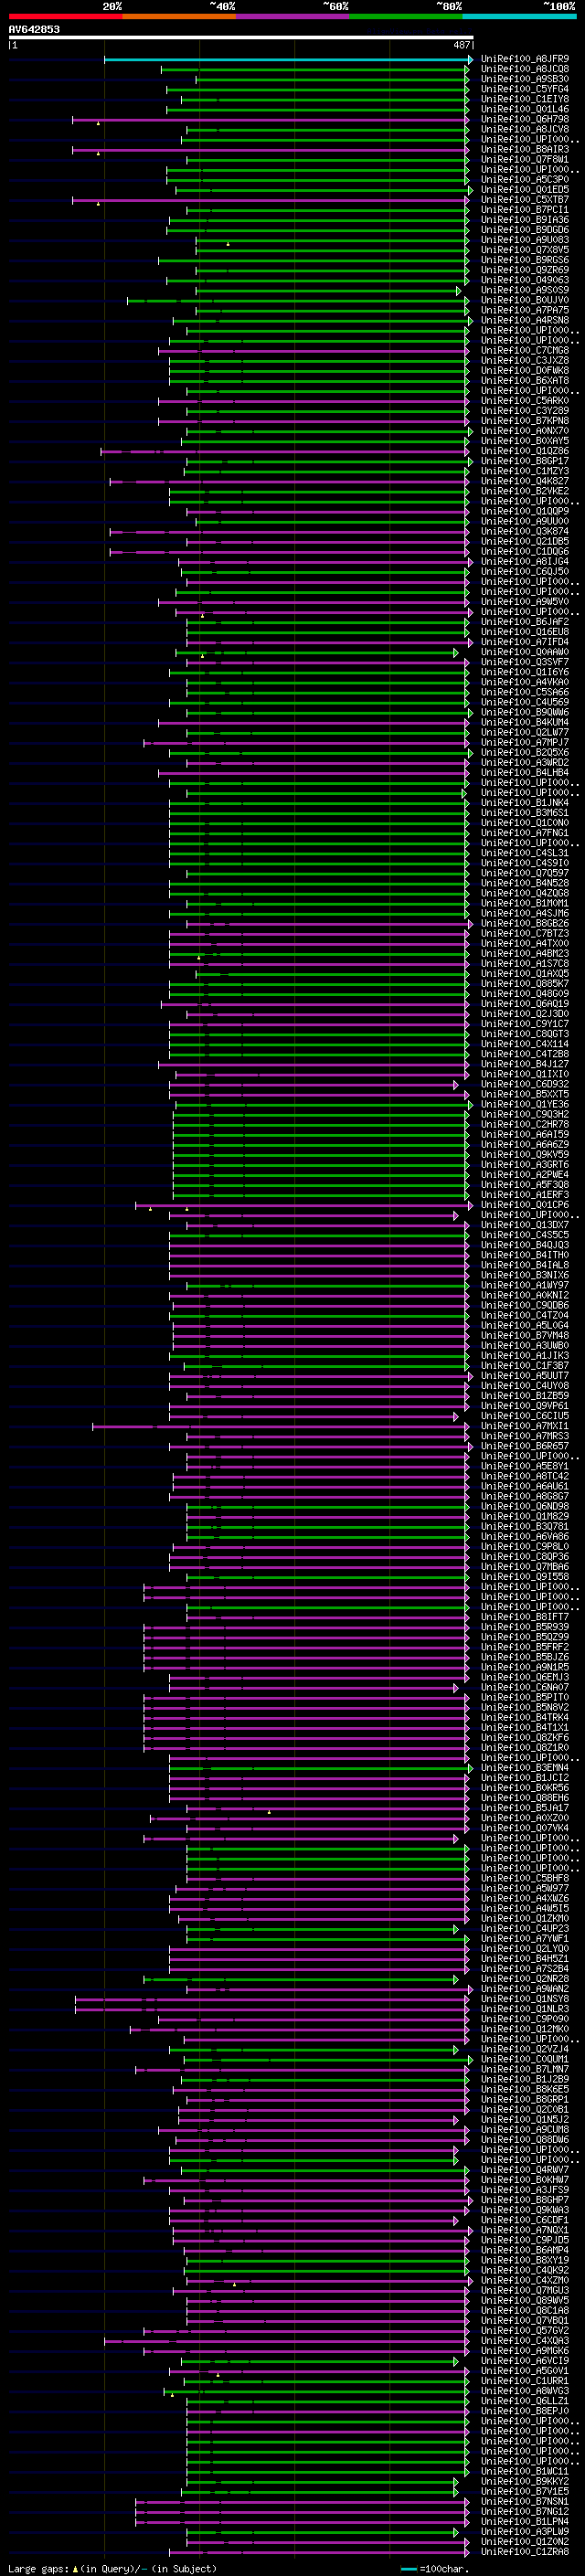Screen dimensions: 585x2576
Task: Select the query name AV642853
Action: 34,30
